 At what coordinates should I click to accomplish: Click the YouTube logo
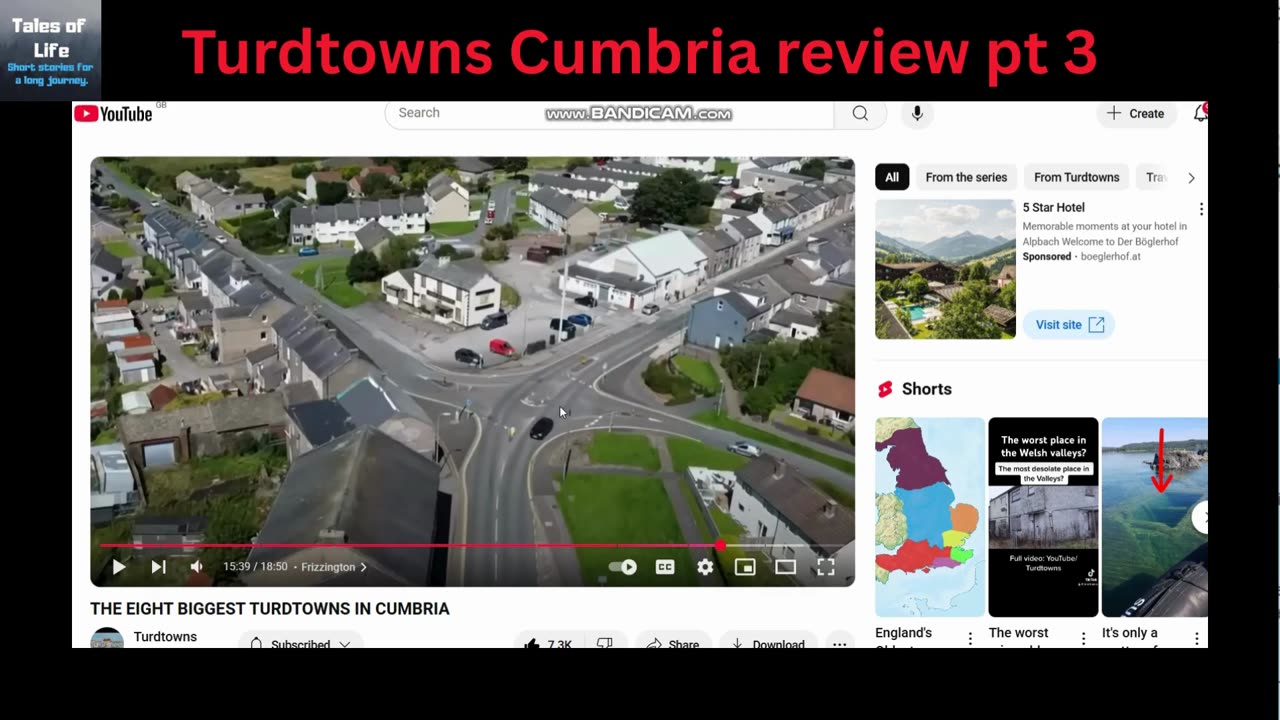click(113, 114)
